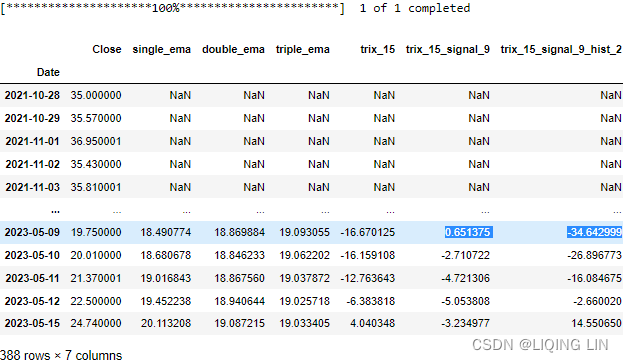Select row date 2021-11-01
Viewport: 623px width, 362px height.
coord(32,141)
